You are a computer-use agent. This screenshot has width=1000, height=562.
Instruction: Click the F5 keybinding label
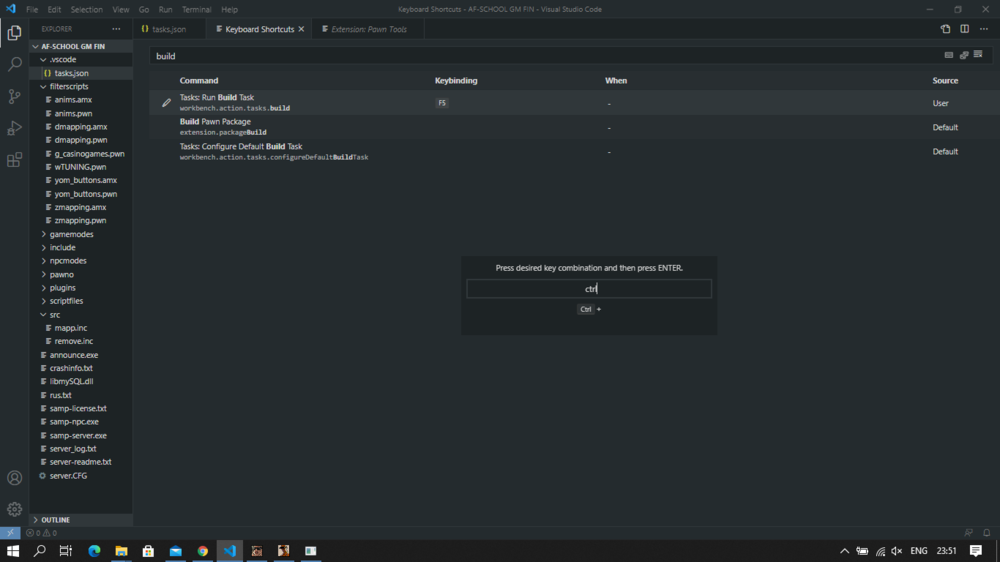pyautogui.click(x=442, y=103)
